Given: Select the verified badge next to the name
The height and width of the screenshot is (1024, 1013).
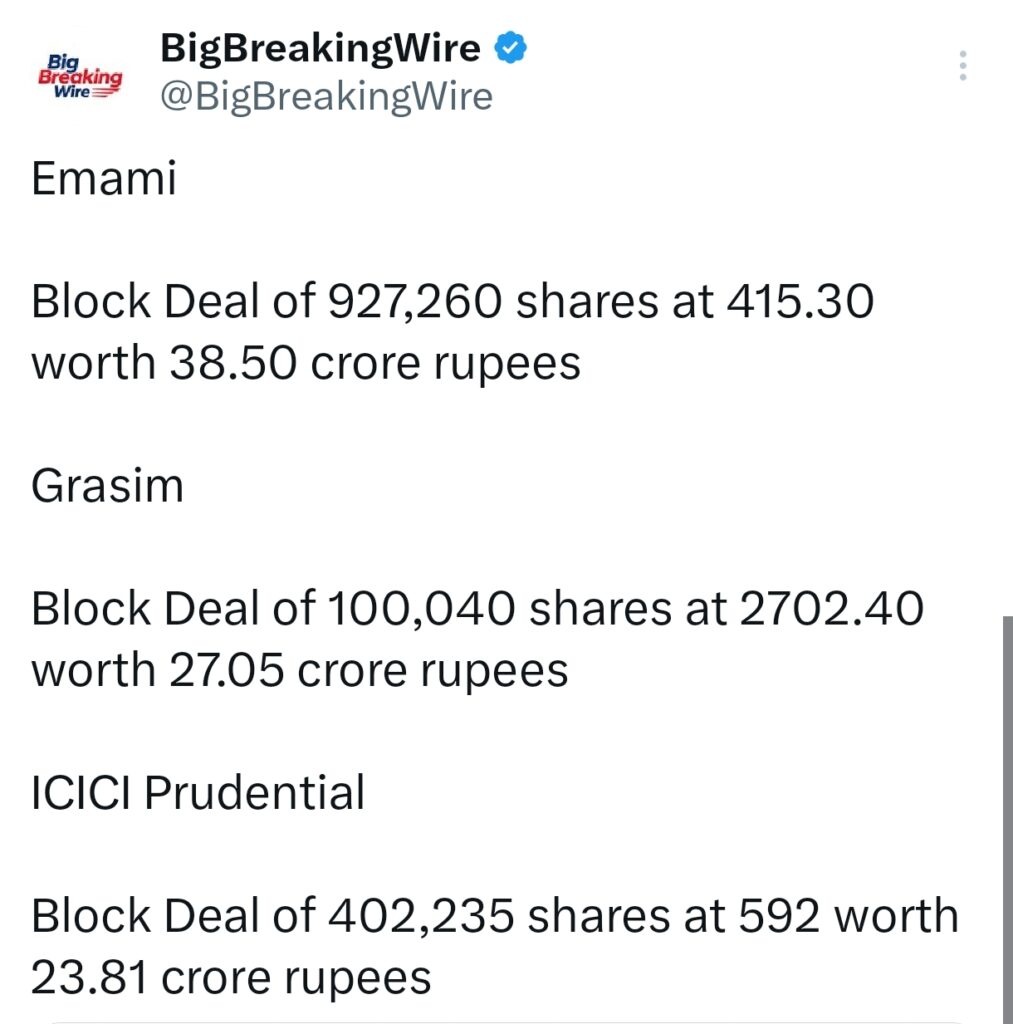Looking at the screenshot, I should 511,46.
